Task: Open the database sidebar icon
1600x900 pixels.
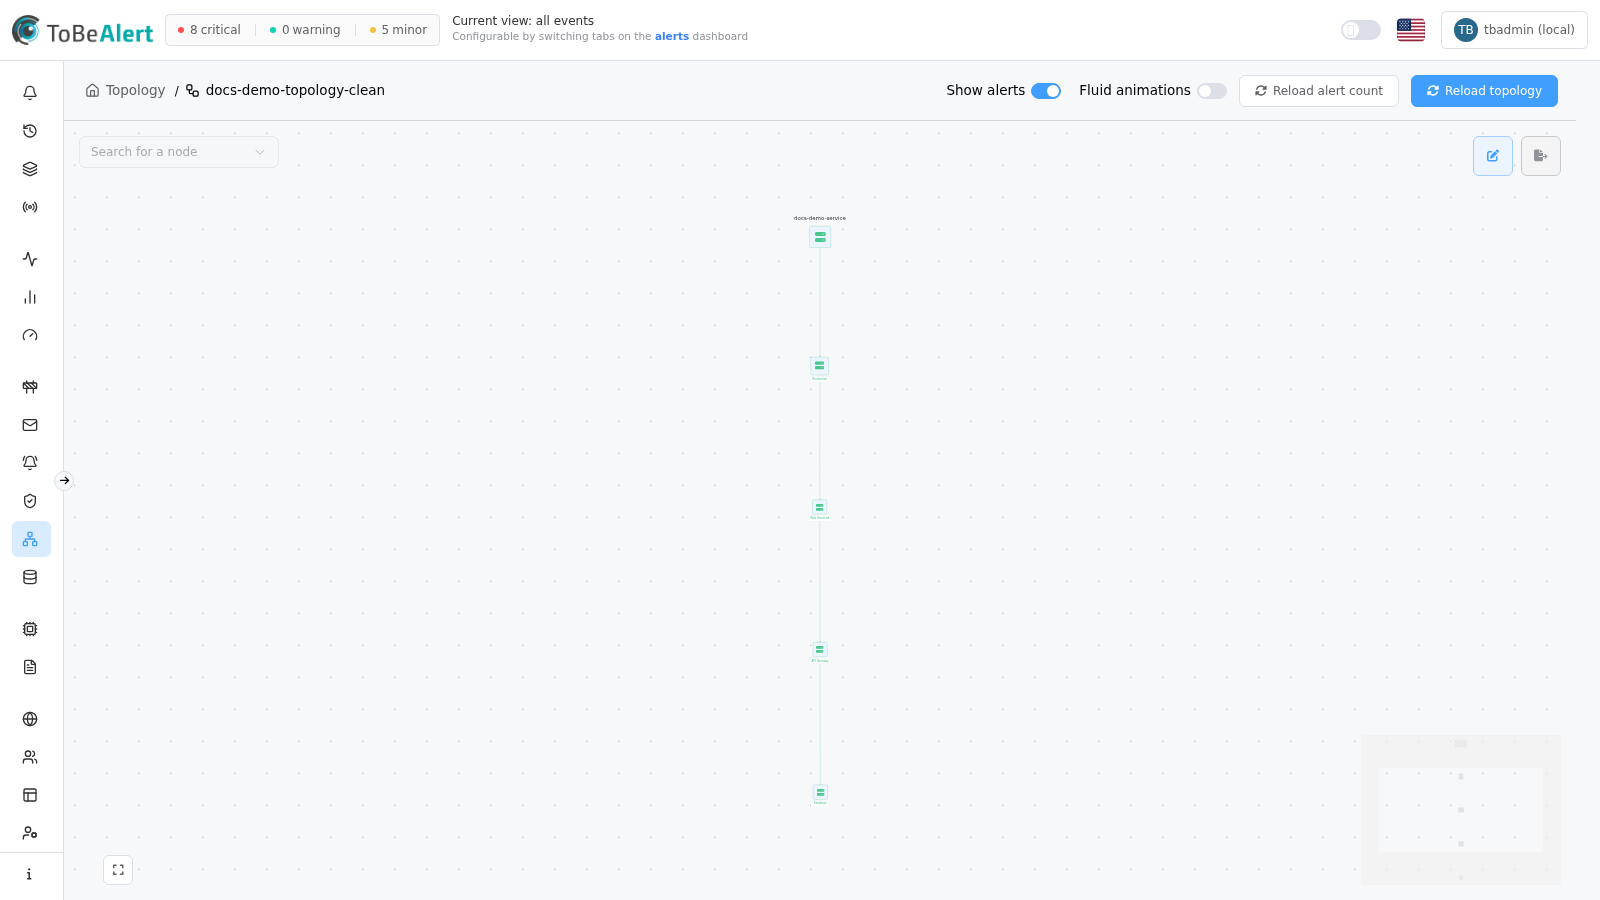Action: click(30, 577)
